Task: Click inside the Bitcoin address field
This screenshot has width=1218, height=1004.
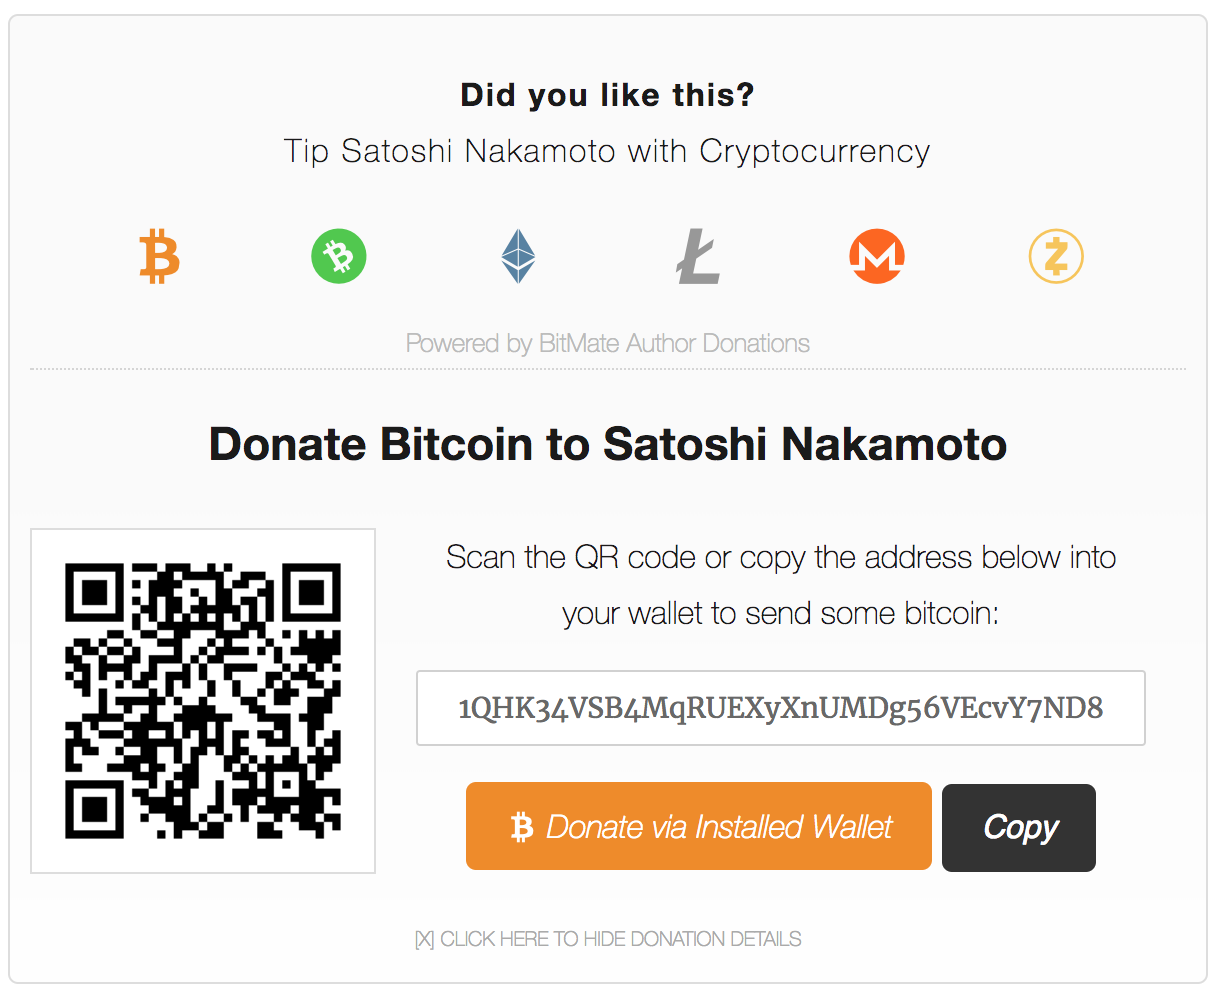Action: [780, 708]
